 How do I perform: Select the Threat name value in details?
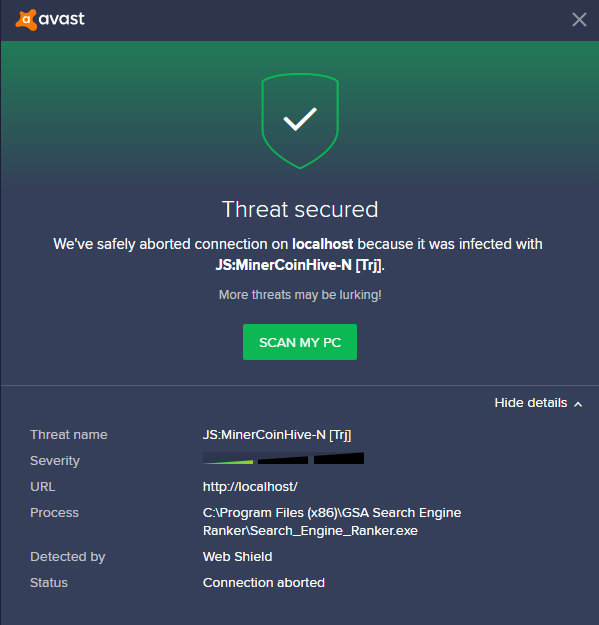coord(277,434)
